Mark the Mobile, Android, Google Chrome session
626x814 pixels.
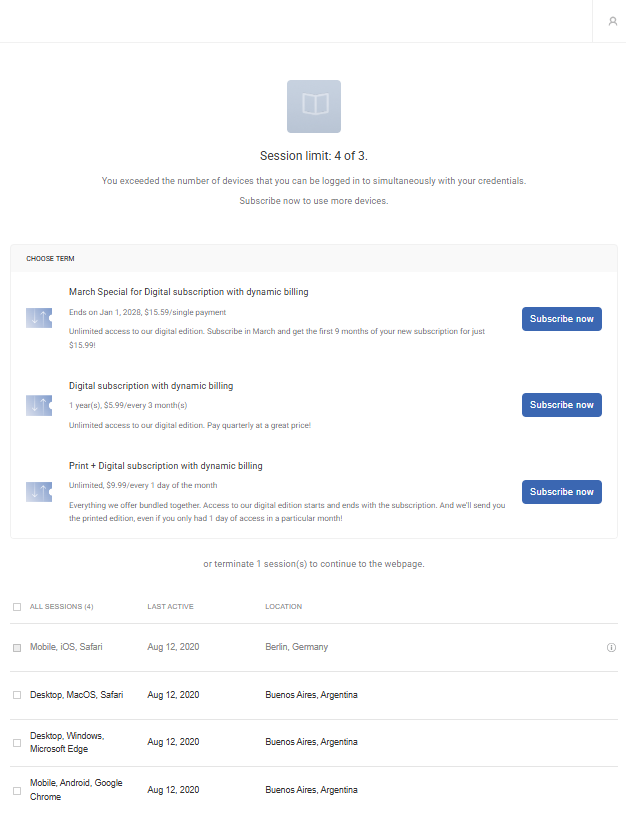pos(17,791)
